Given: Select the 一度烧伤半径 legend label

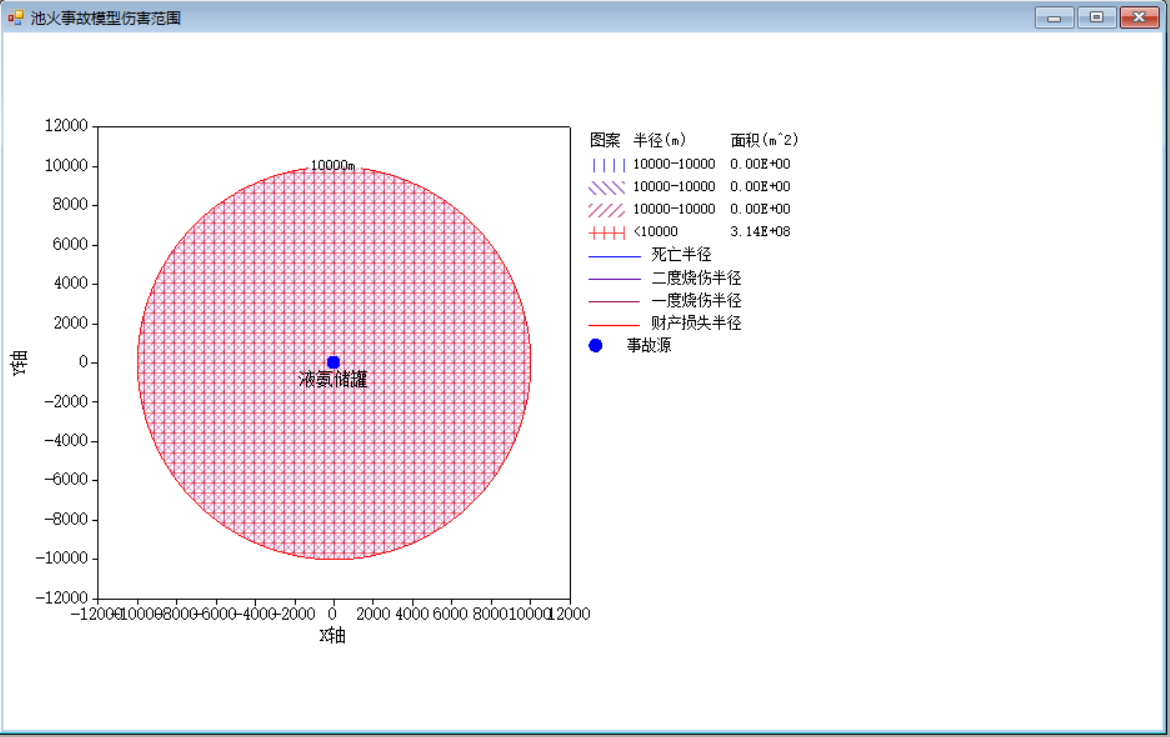Looking at the screenshot, I should 696,301.
